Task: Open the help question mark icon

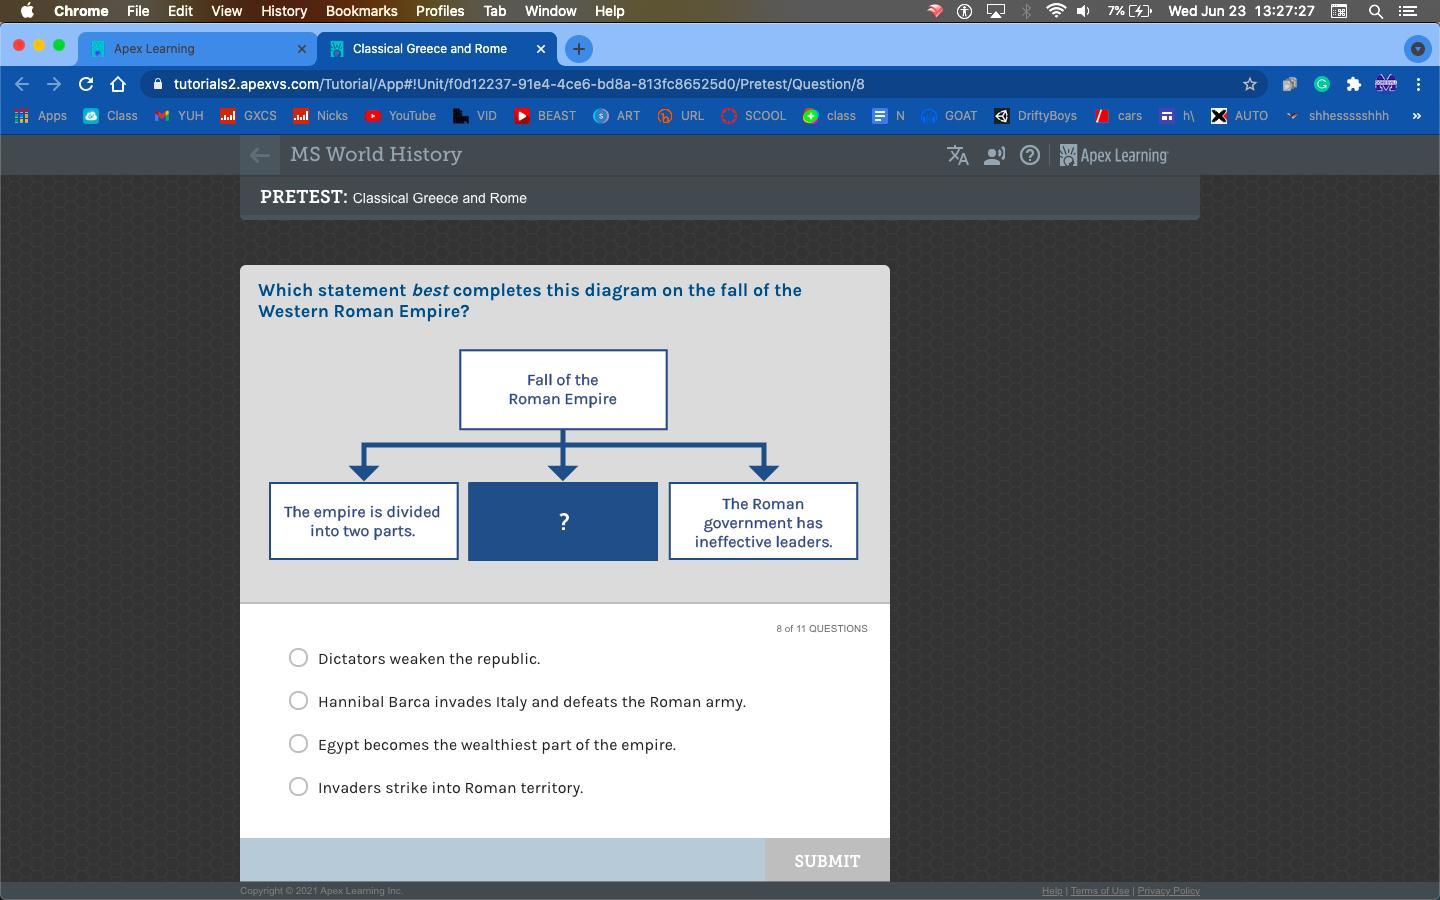Action: [1029, 155]
